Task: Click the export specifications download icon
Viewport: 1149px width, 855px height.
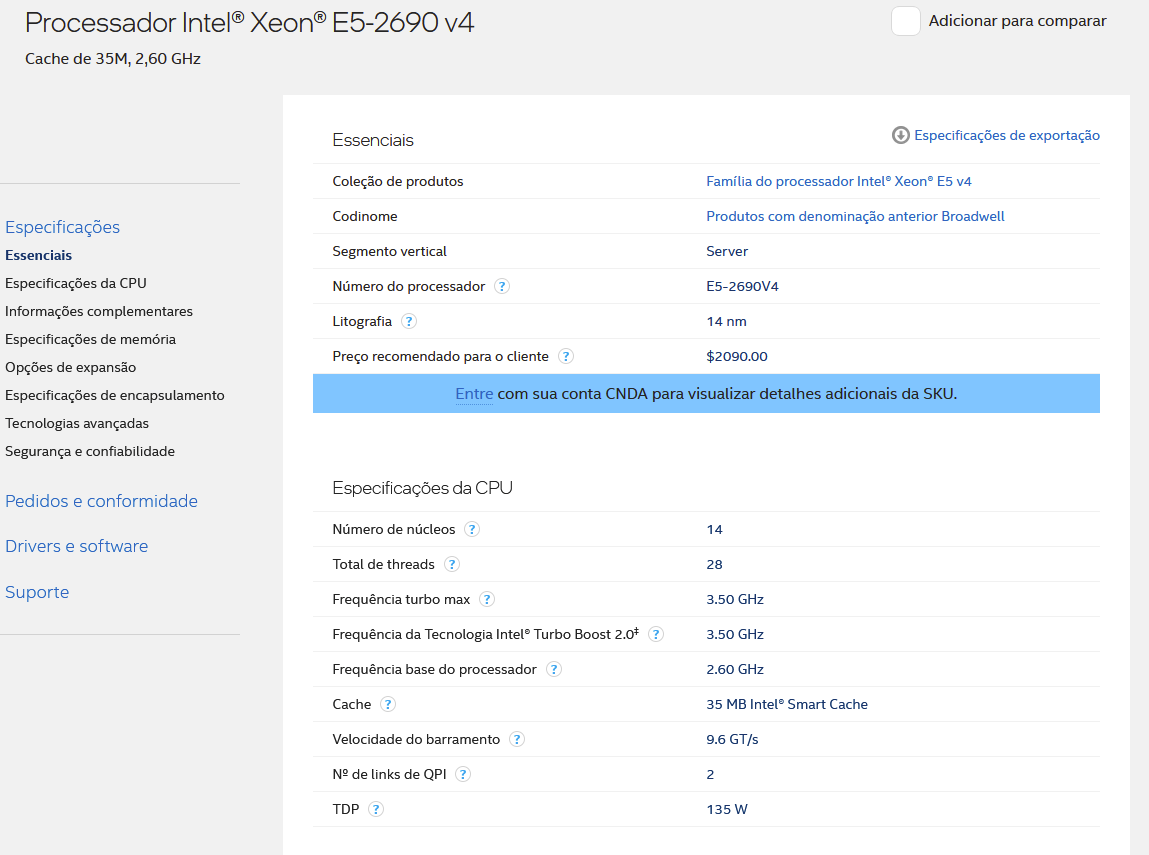Action: pos(901,135)
